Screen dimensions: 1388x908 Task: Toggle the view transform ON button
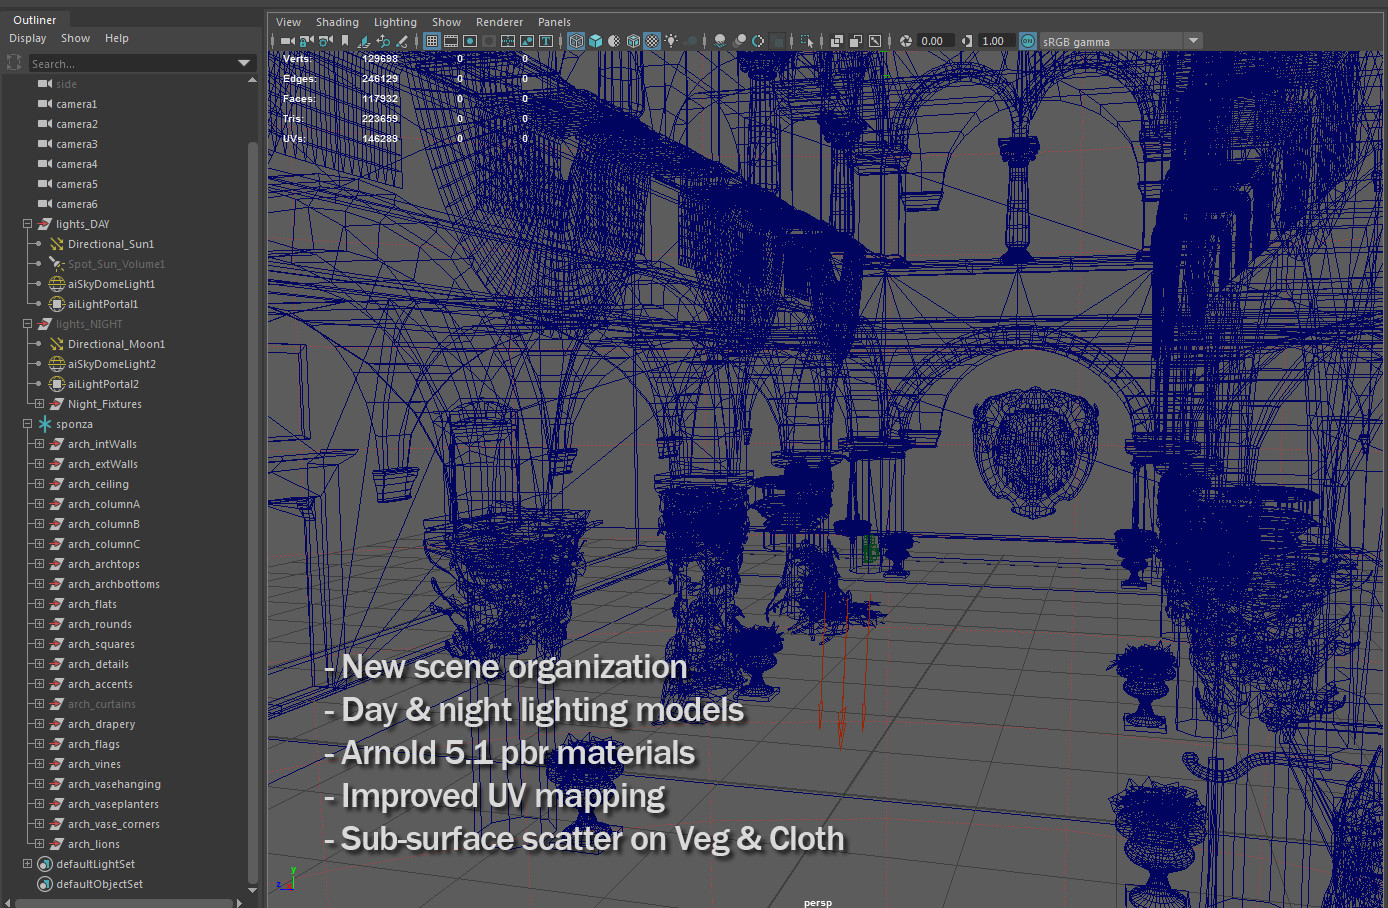pyautogui.click(x=1028, y=41)
